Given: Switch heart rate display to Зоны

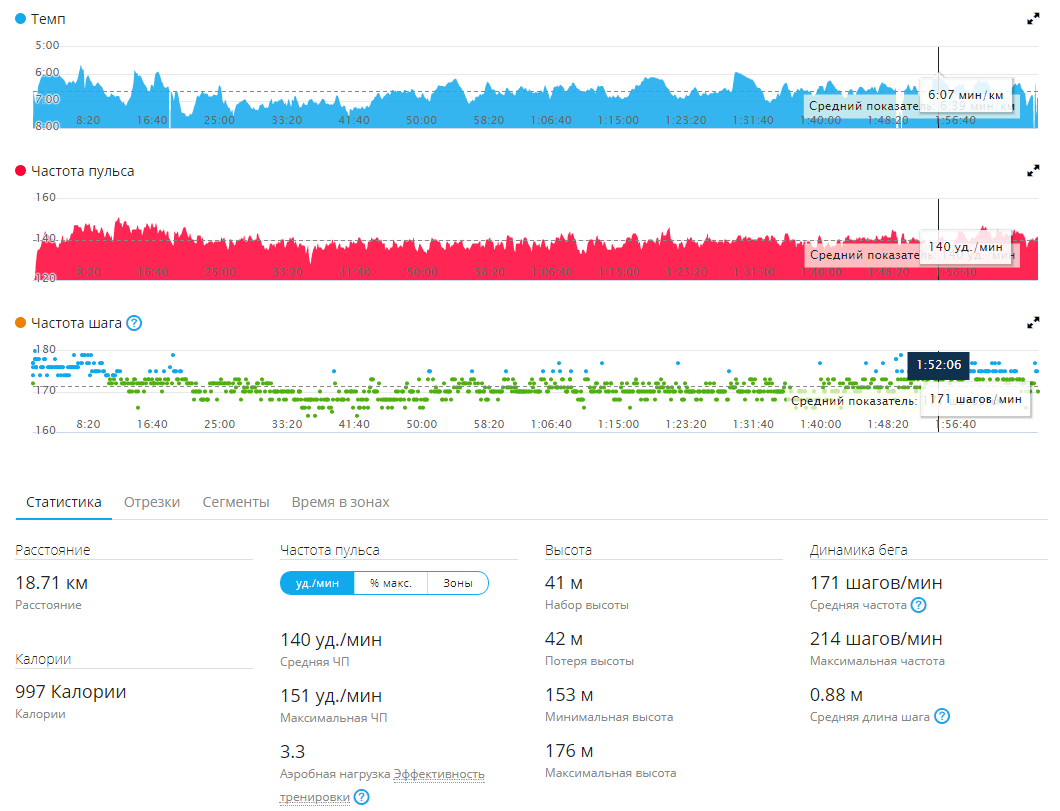Looking at the screenshot, I should click(458, 583).
